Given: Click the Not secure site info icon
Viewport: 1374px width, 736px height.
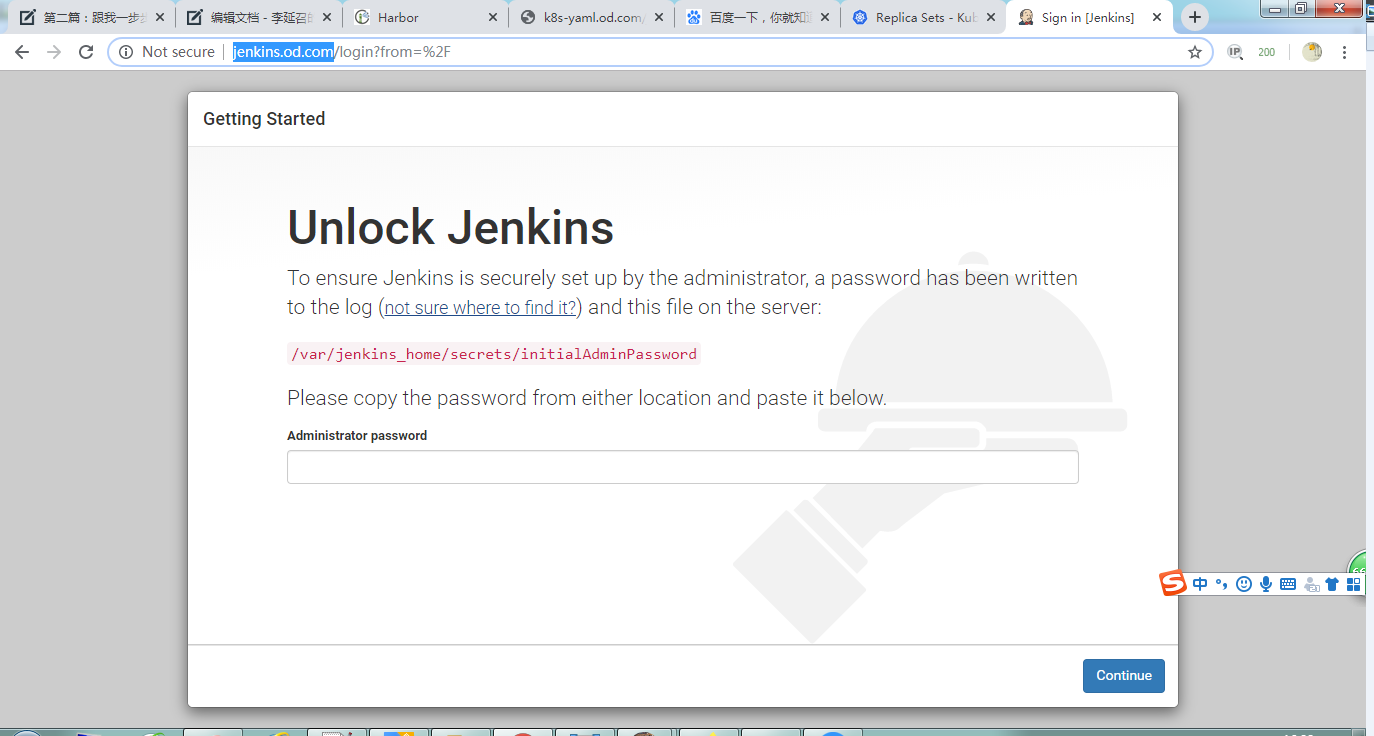Looking at the screenshot, I should coord(126,52).
